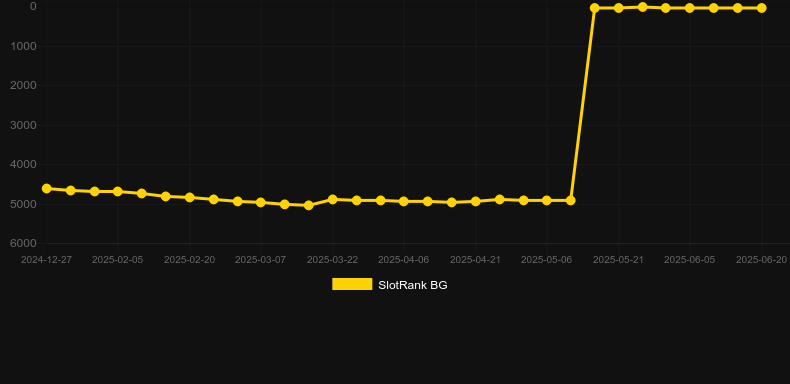
Task: Select the data point above 2025-05-21
Action: point(619,8)
